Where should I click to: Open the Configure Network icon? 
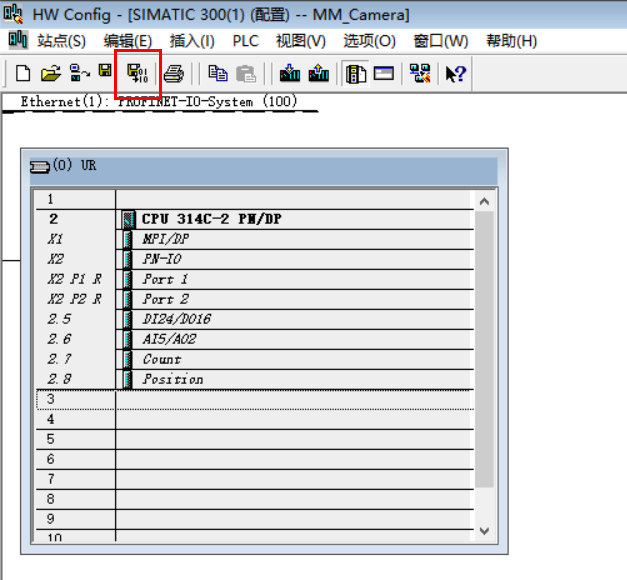coord(420,73)
